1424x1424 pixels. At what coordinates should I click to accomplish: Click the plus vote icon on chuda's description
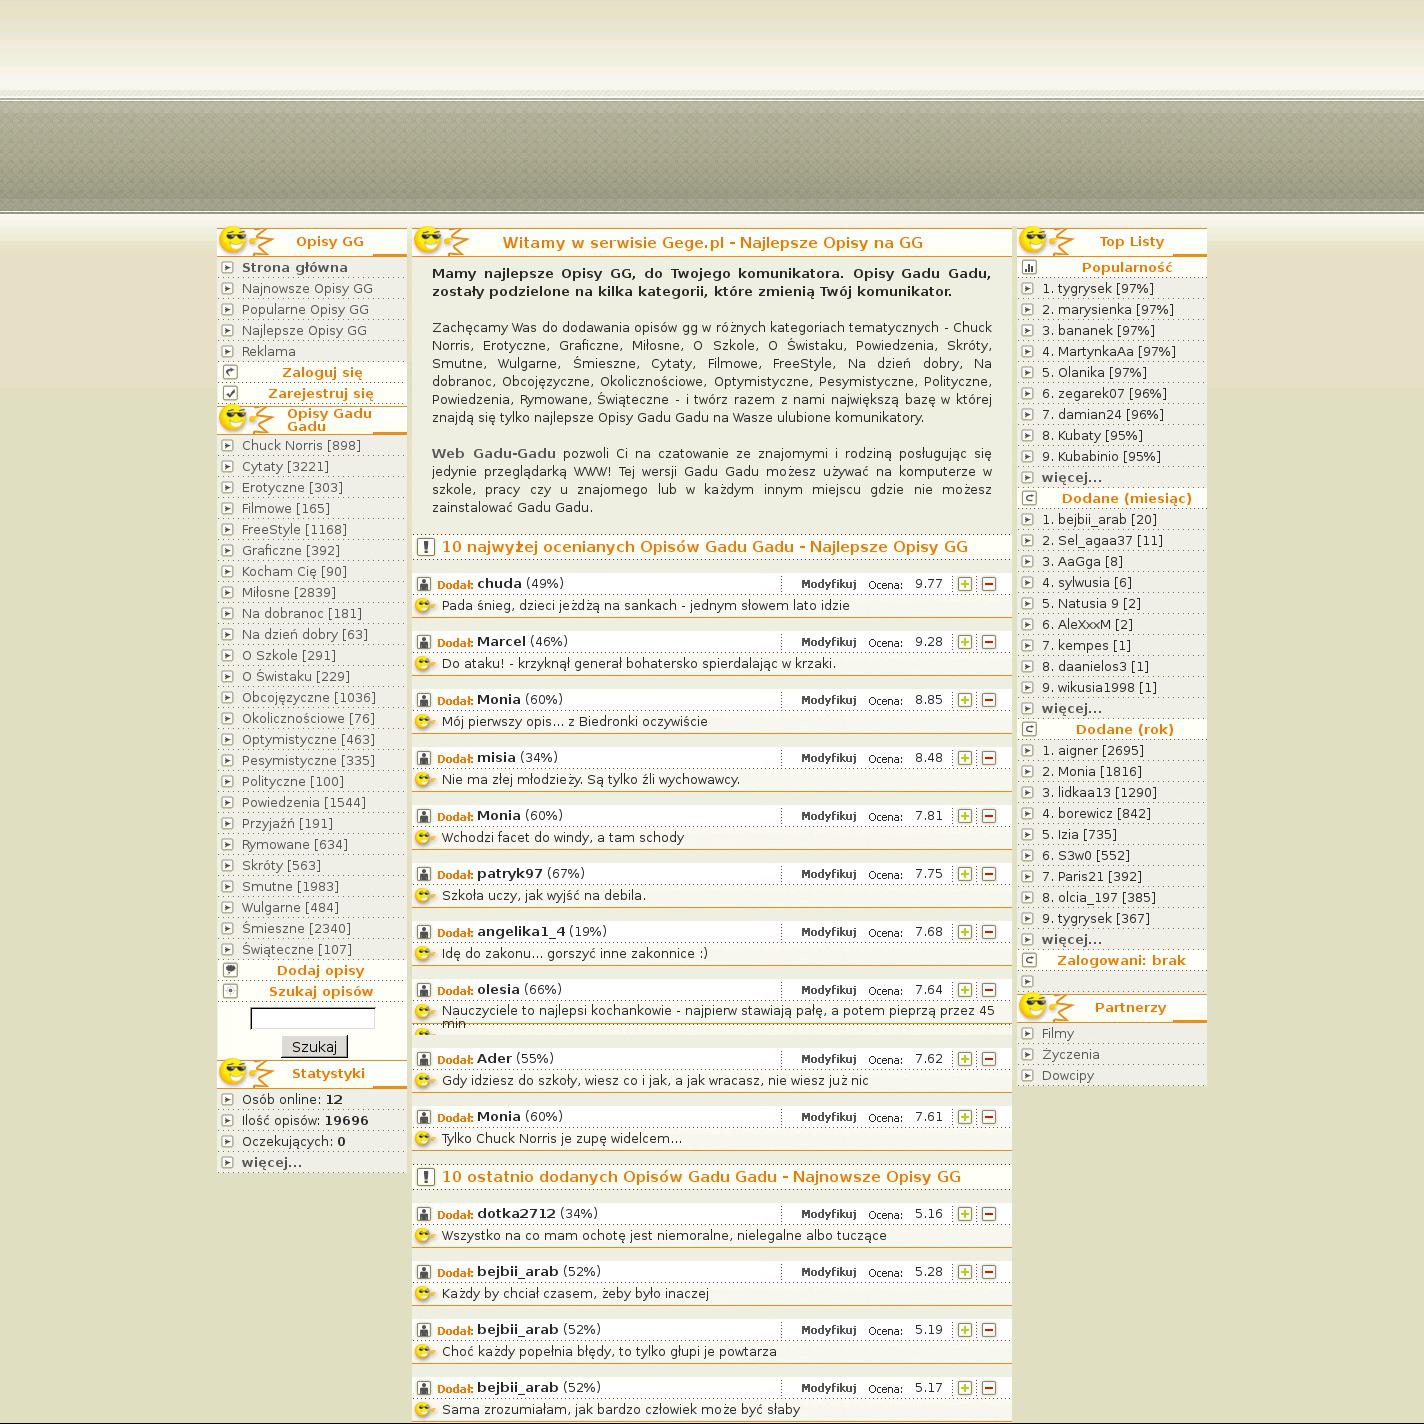pos(964,584)
